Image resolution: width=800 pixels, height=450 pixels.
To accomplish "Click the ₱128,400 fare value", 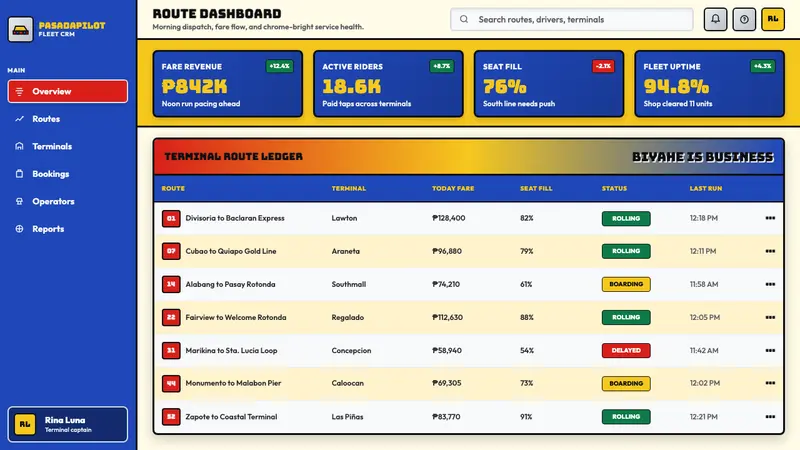I will (x=448, y=218).
